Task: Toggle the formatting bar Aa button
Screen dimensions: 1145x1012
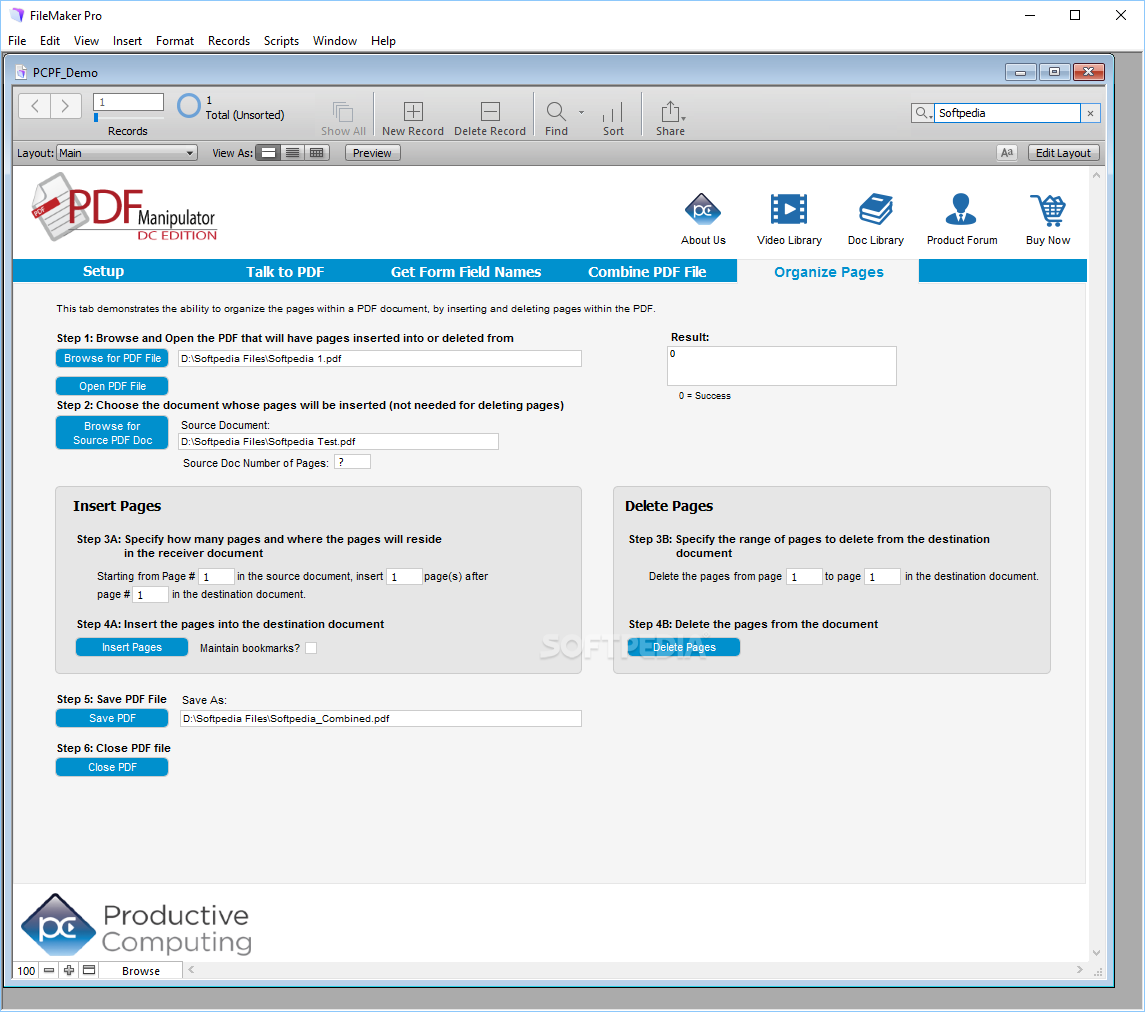Action: tap(1007, 153)
